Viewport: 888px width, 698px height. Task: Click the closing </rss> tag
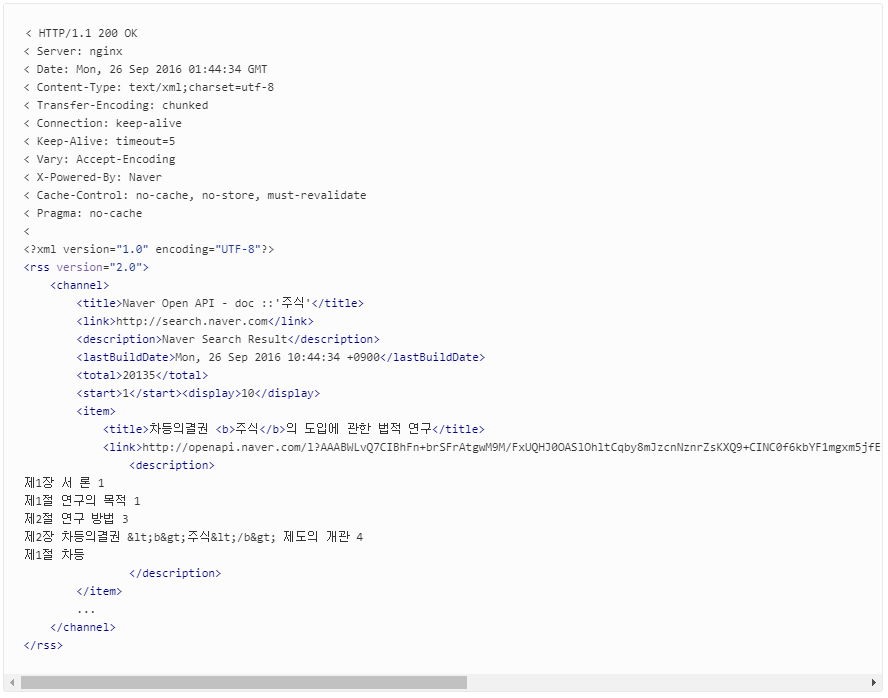(x=43, y=645)
